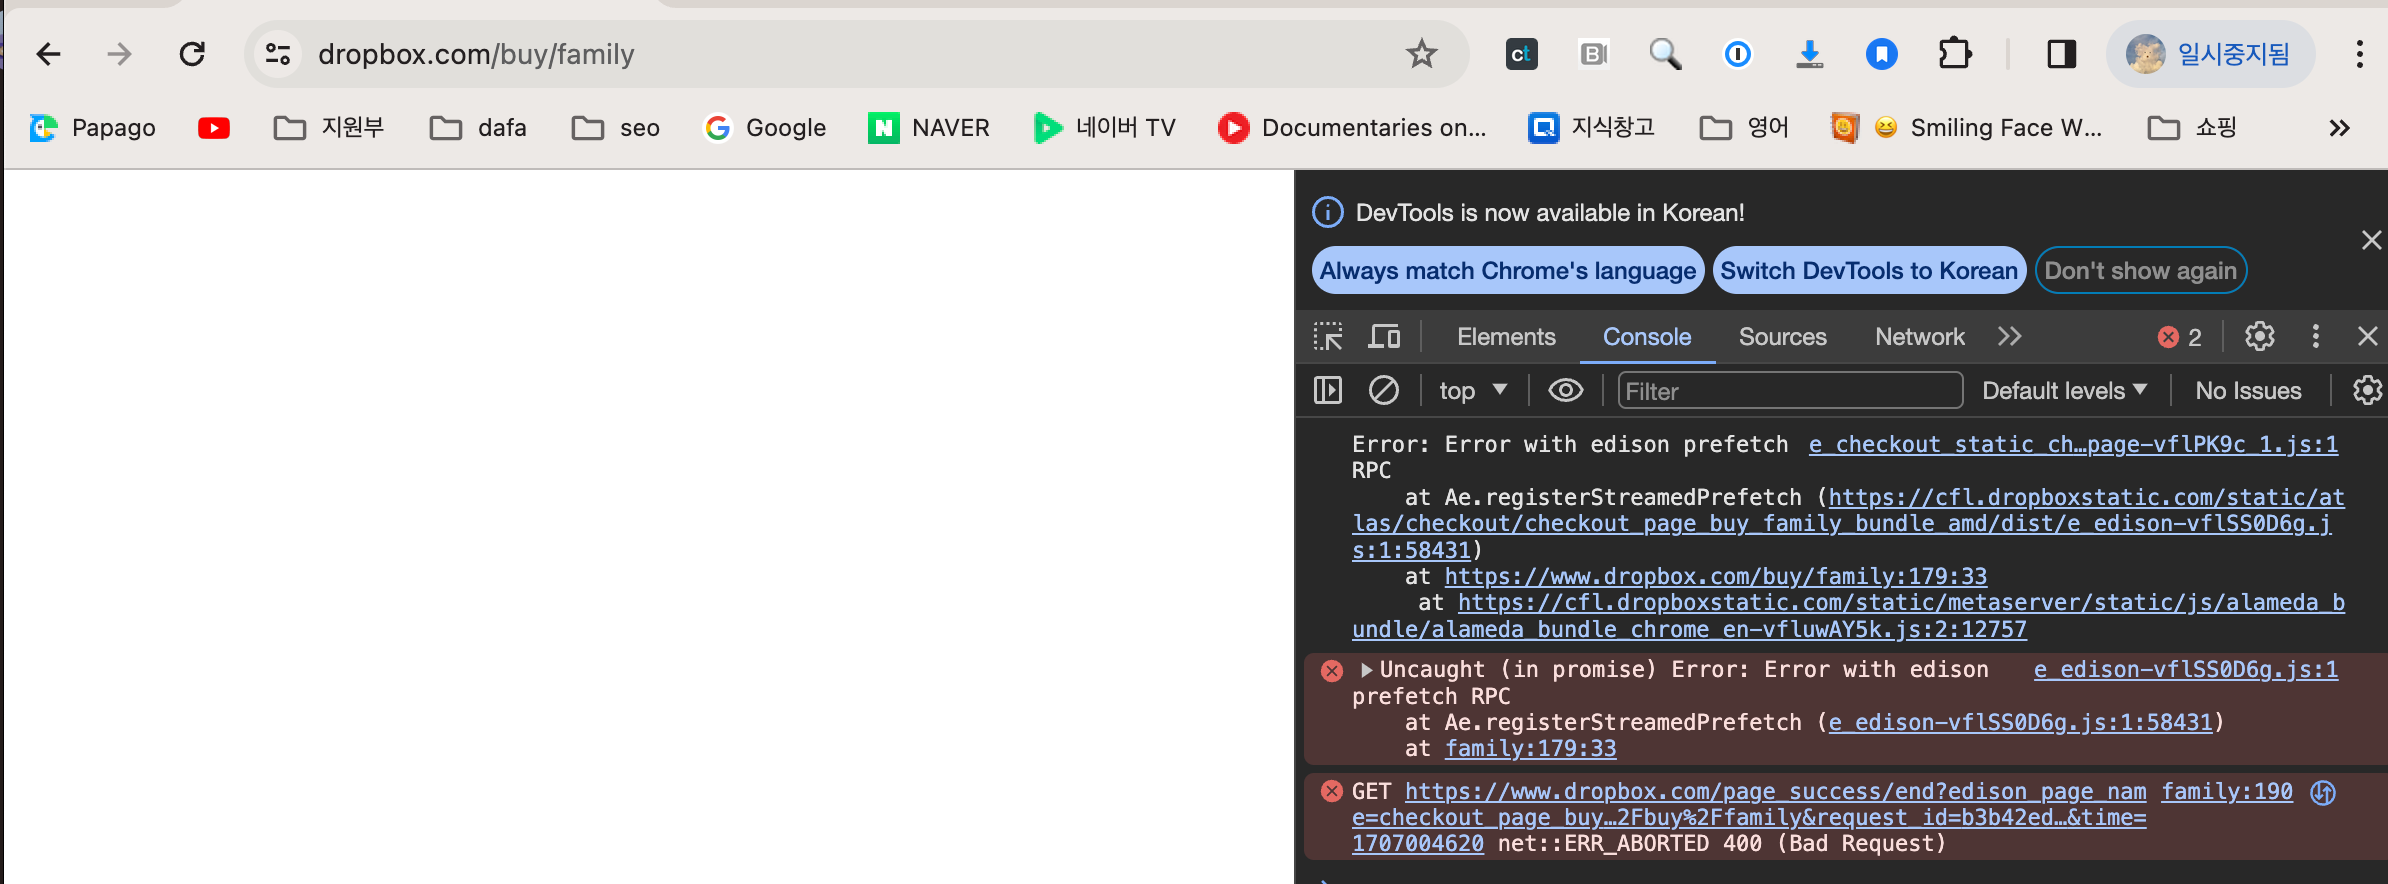2388x884 pixels.
Task: Go forward with the forward arrow
Action: [x=119, y=54]
